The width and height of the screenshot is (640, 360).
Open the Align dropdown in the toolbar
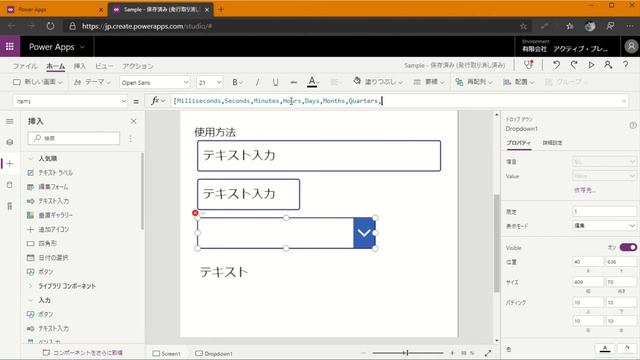pos(518,82)
